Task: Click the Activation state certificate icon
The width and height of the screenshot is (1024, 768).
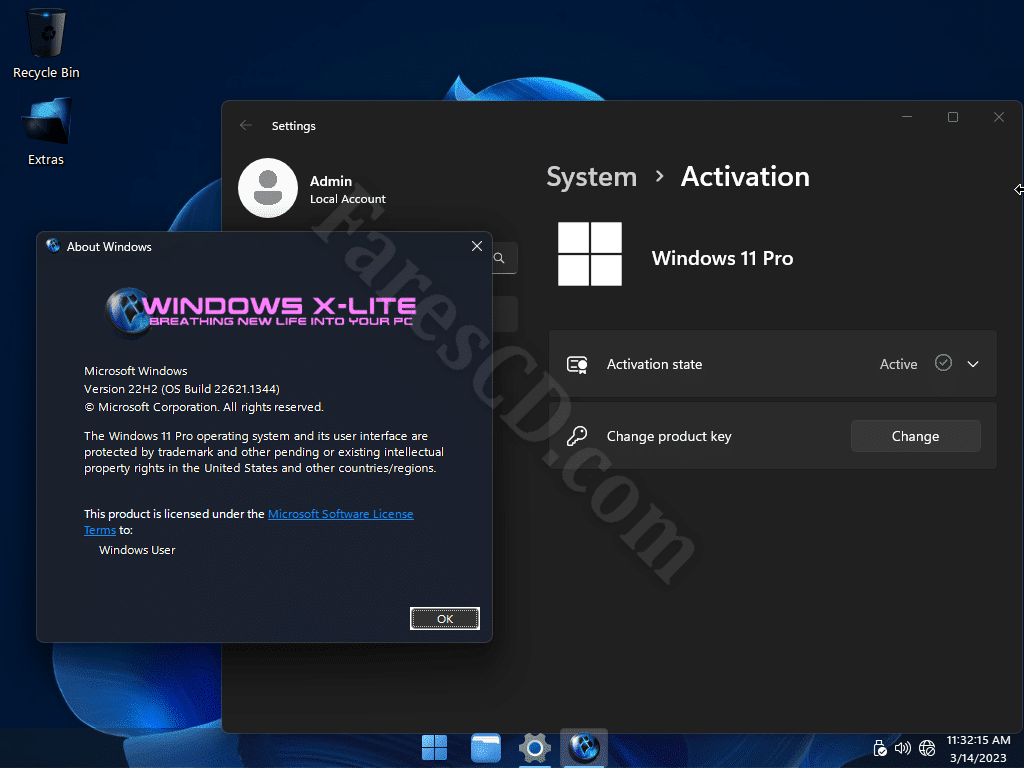Action: 577,364
